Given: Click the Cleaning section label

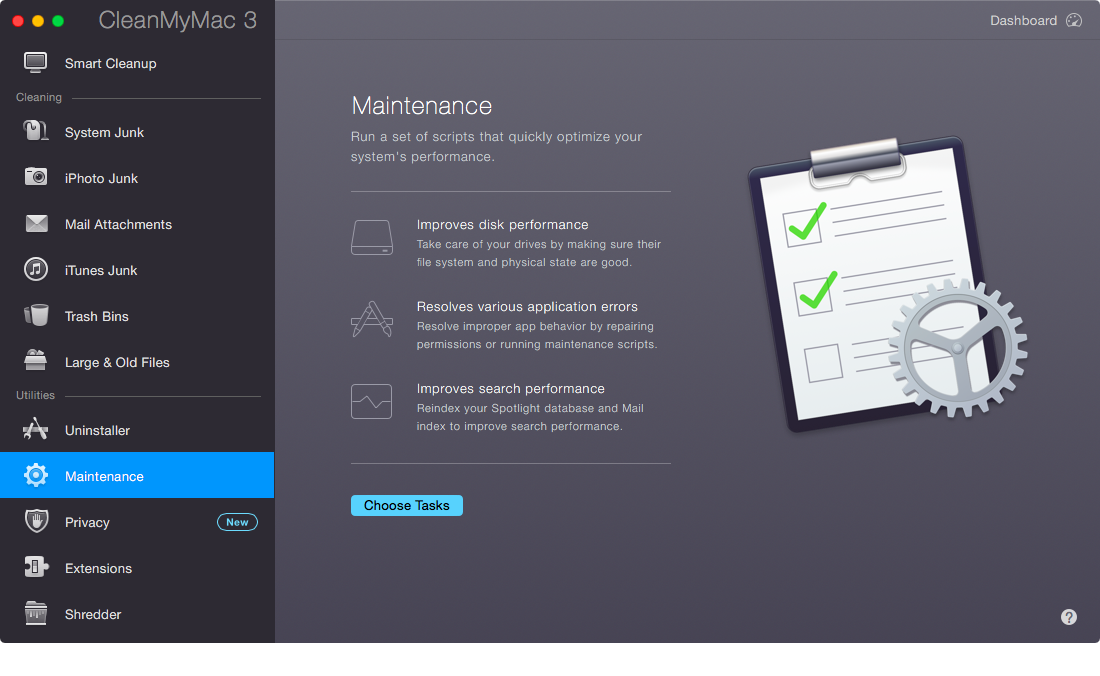Looking at the screenshot, I should click(x=39, y=97).
